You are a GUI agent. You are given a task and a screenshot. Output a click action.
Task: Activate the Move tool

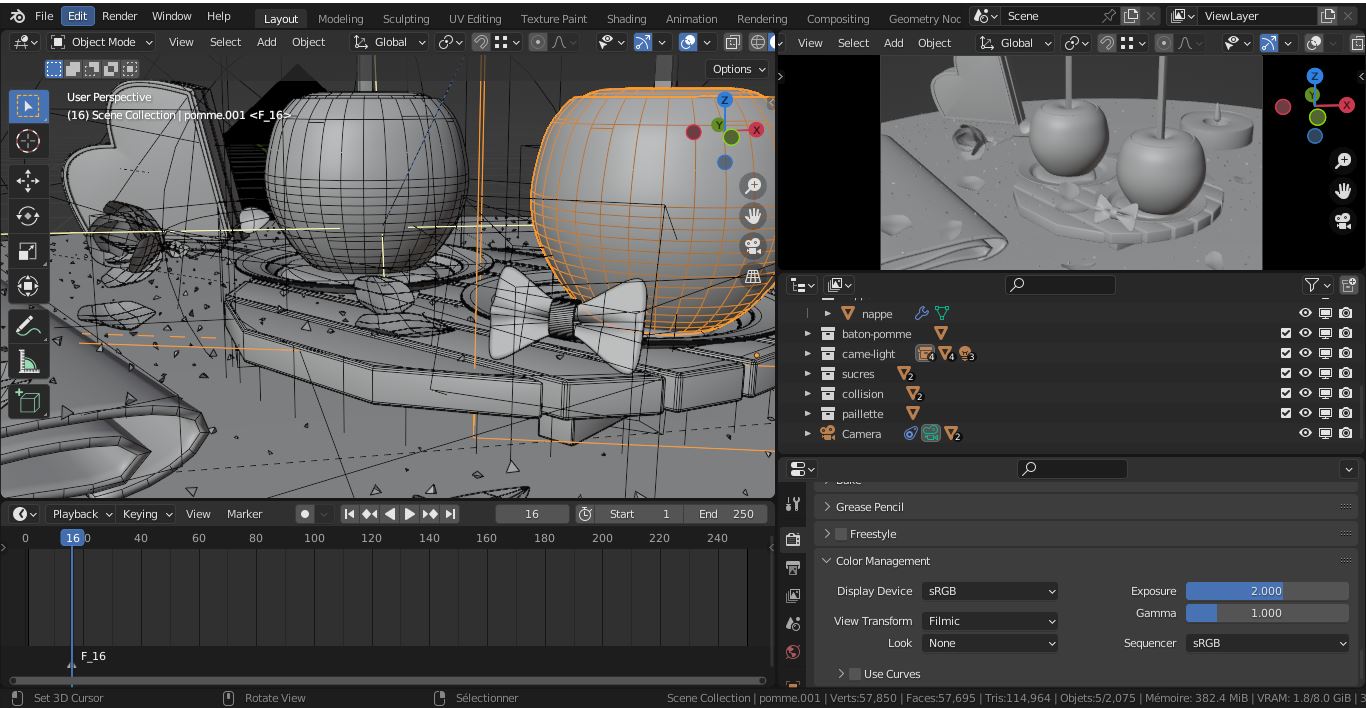tap(28, 180)
